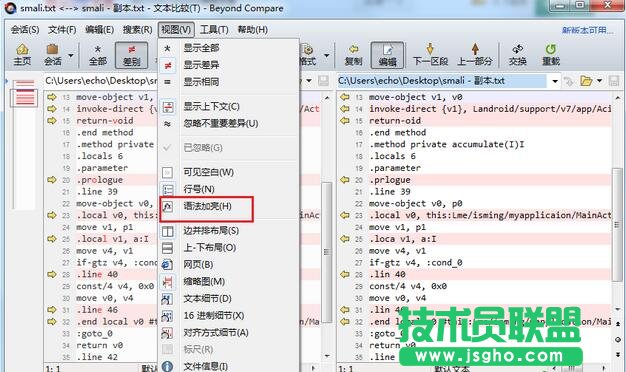Open the 帮助(H) menu
The width and height of the screenshot is (626, 372).
pyautogui.click(x=252, y=30)
